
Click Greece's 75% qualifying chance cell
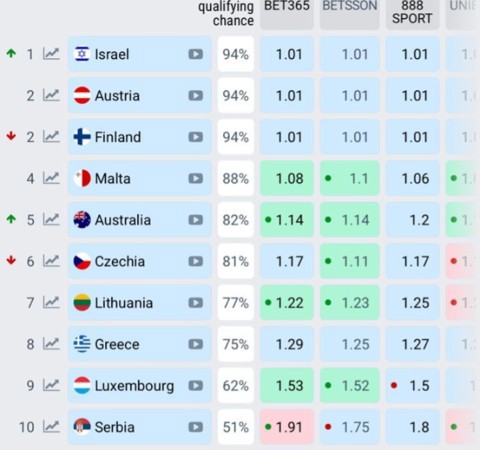click(x=236, y=344)
